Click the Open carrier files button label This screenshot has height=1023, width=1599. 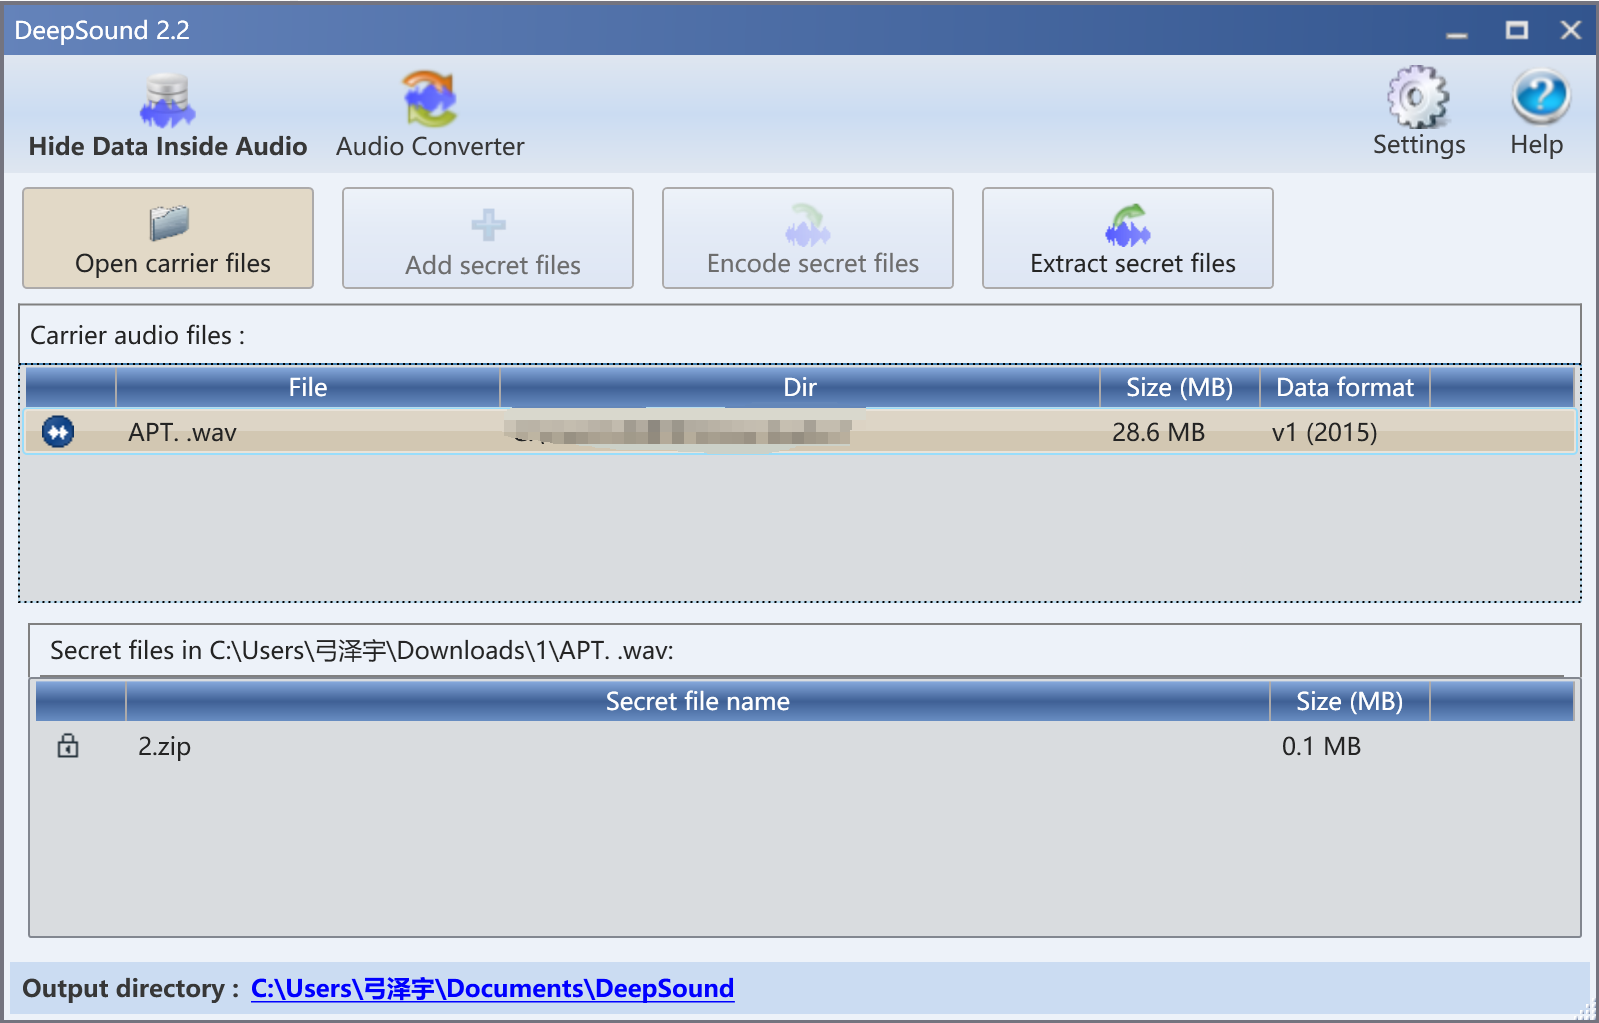click(173, 263)
